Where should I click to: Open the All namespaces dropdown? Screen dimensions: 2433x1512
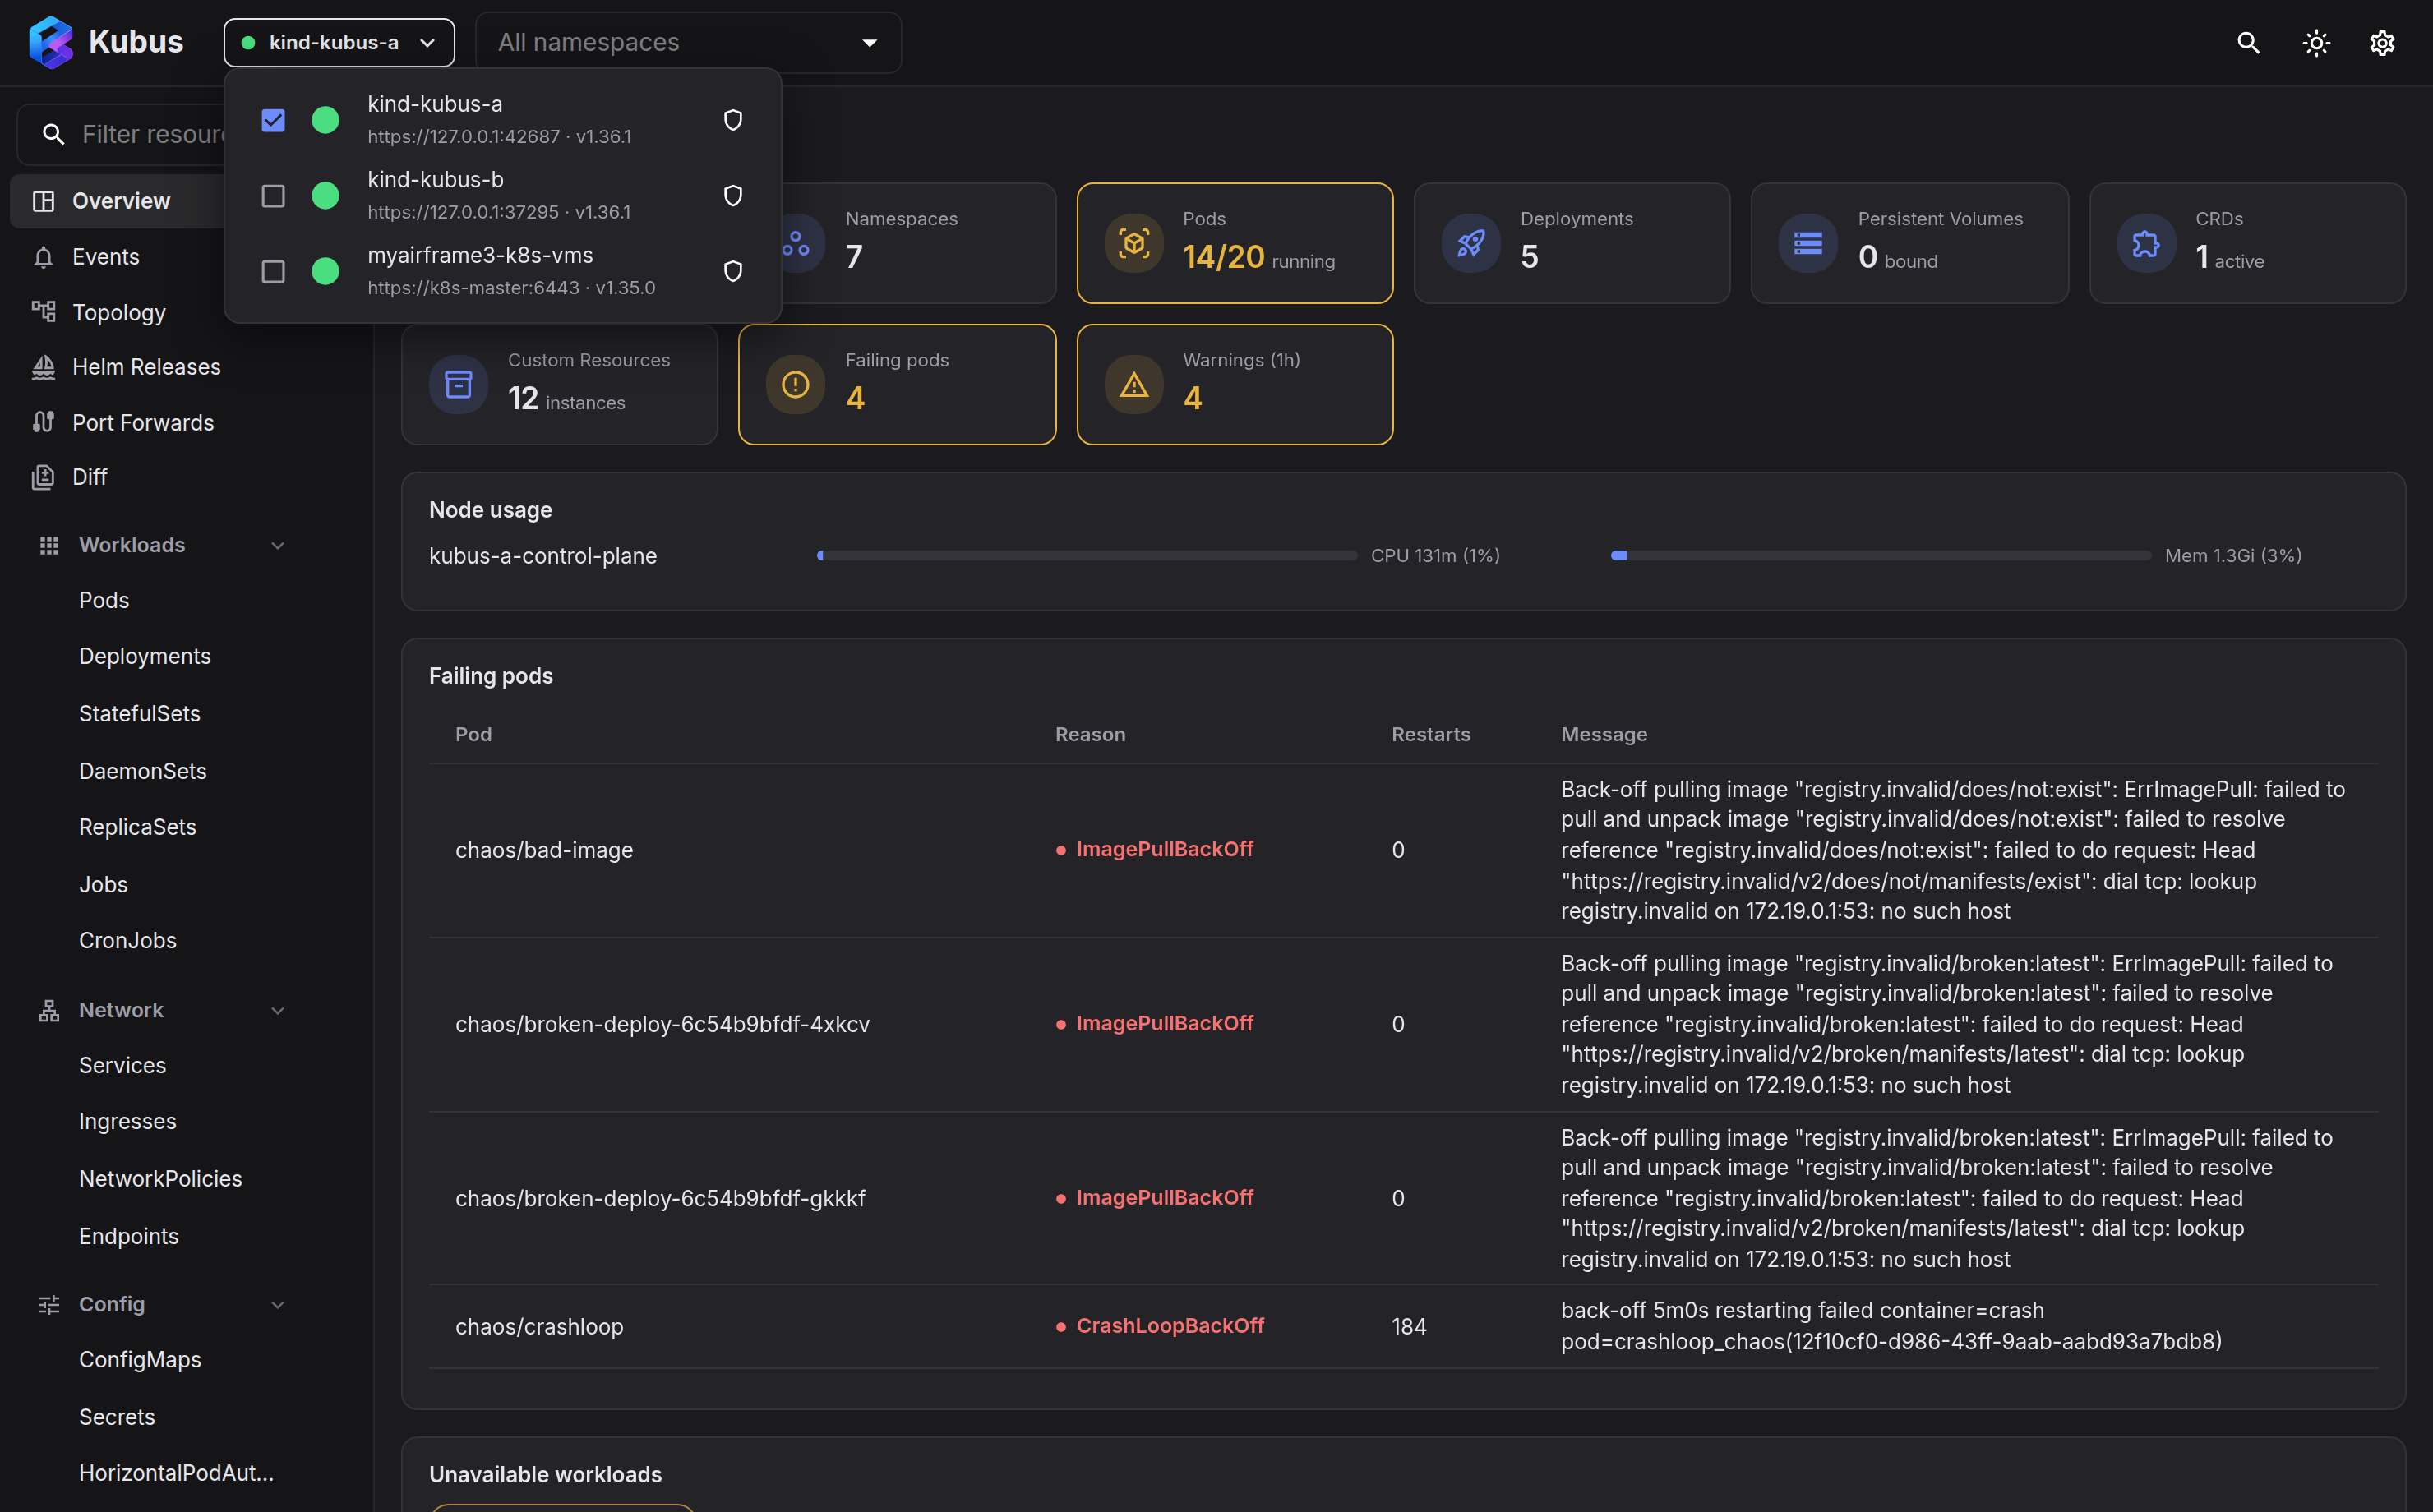688,42
